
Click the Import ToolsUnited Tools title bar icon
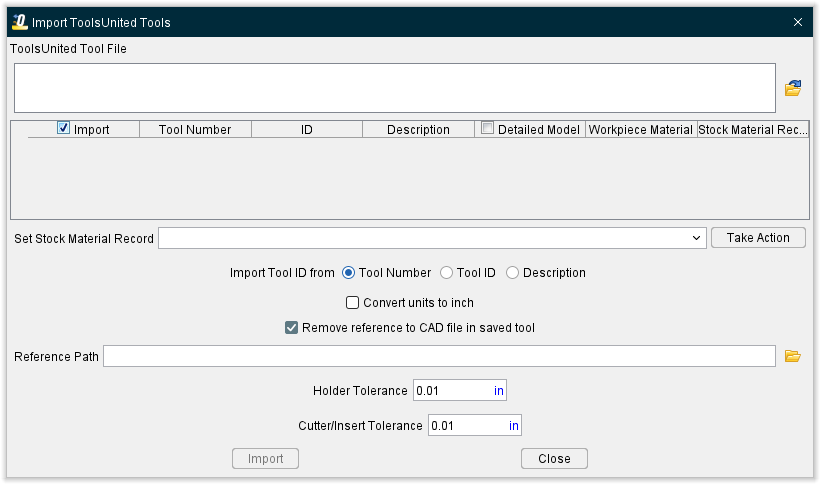[20, 22]
